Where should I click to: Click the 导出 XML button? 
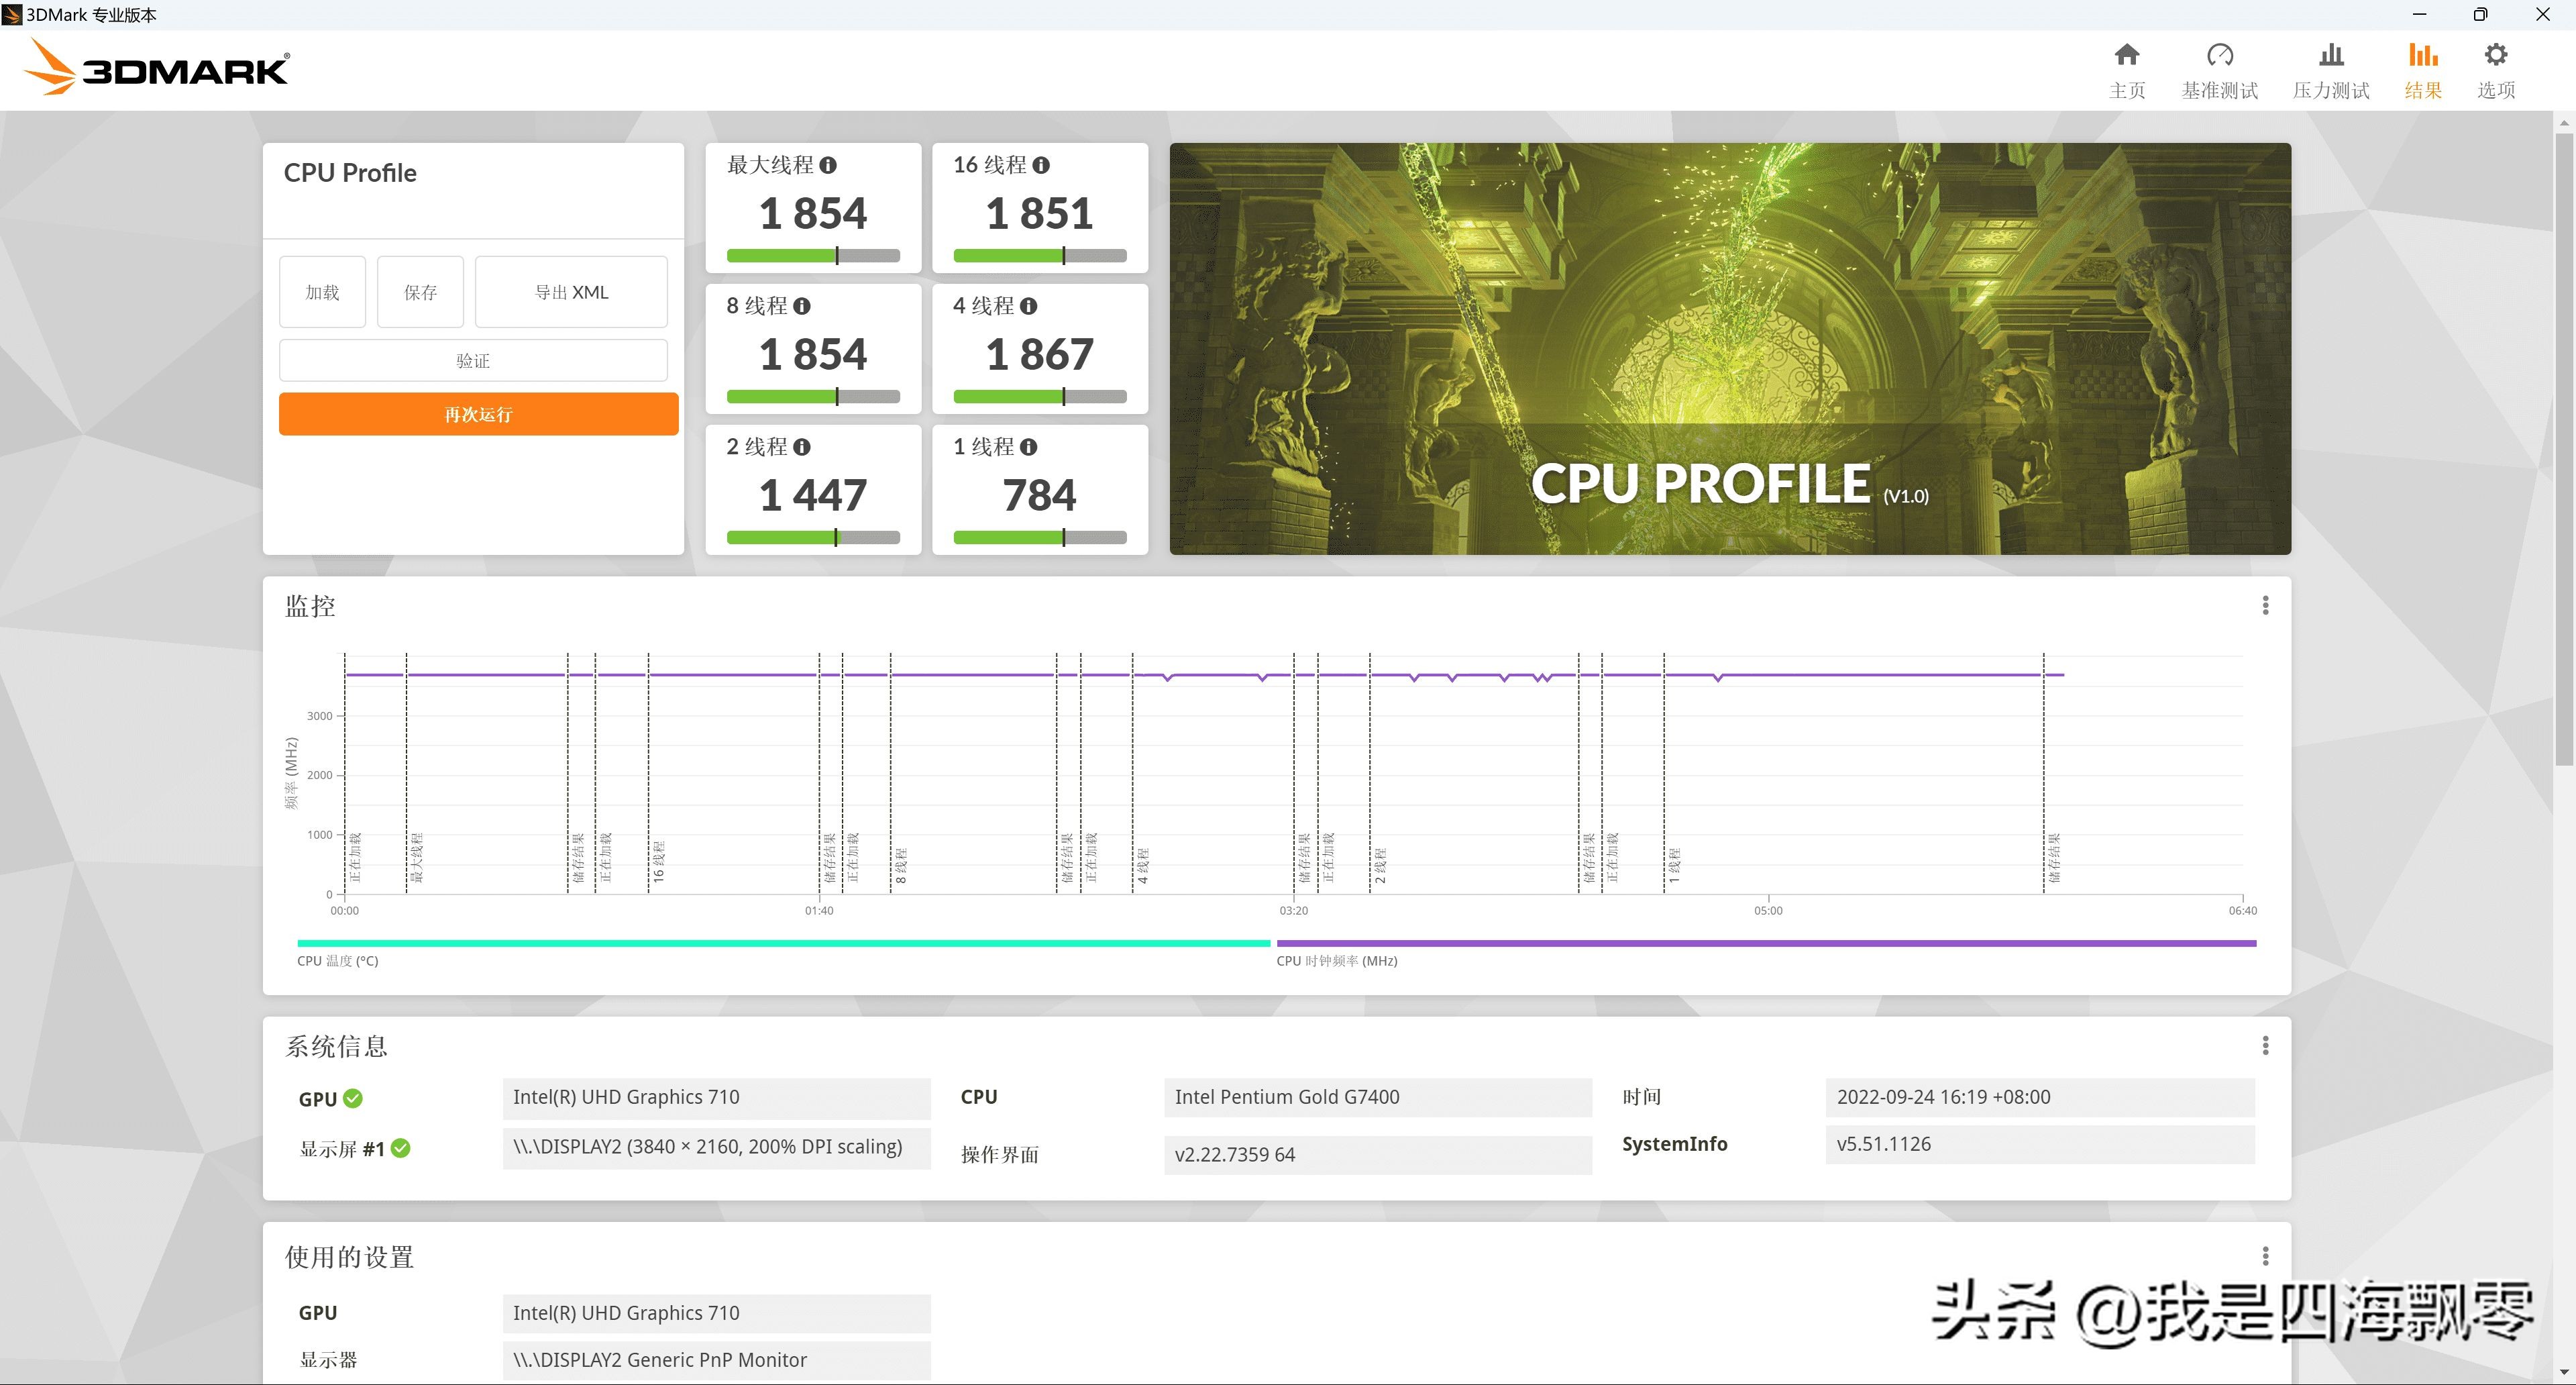coord(571,292)
